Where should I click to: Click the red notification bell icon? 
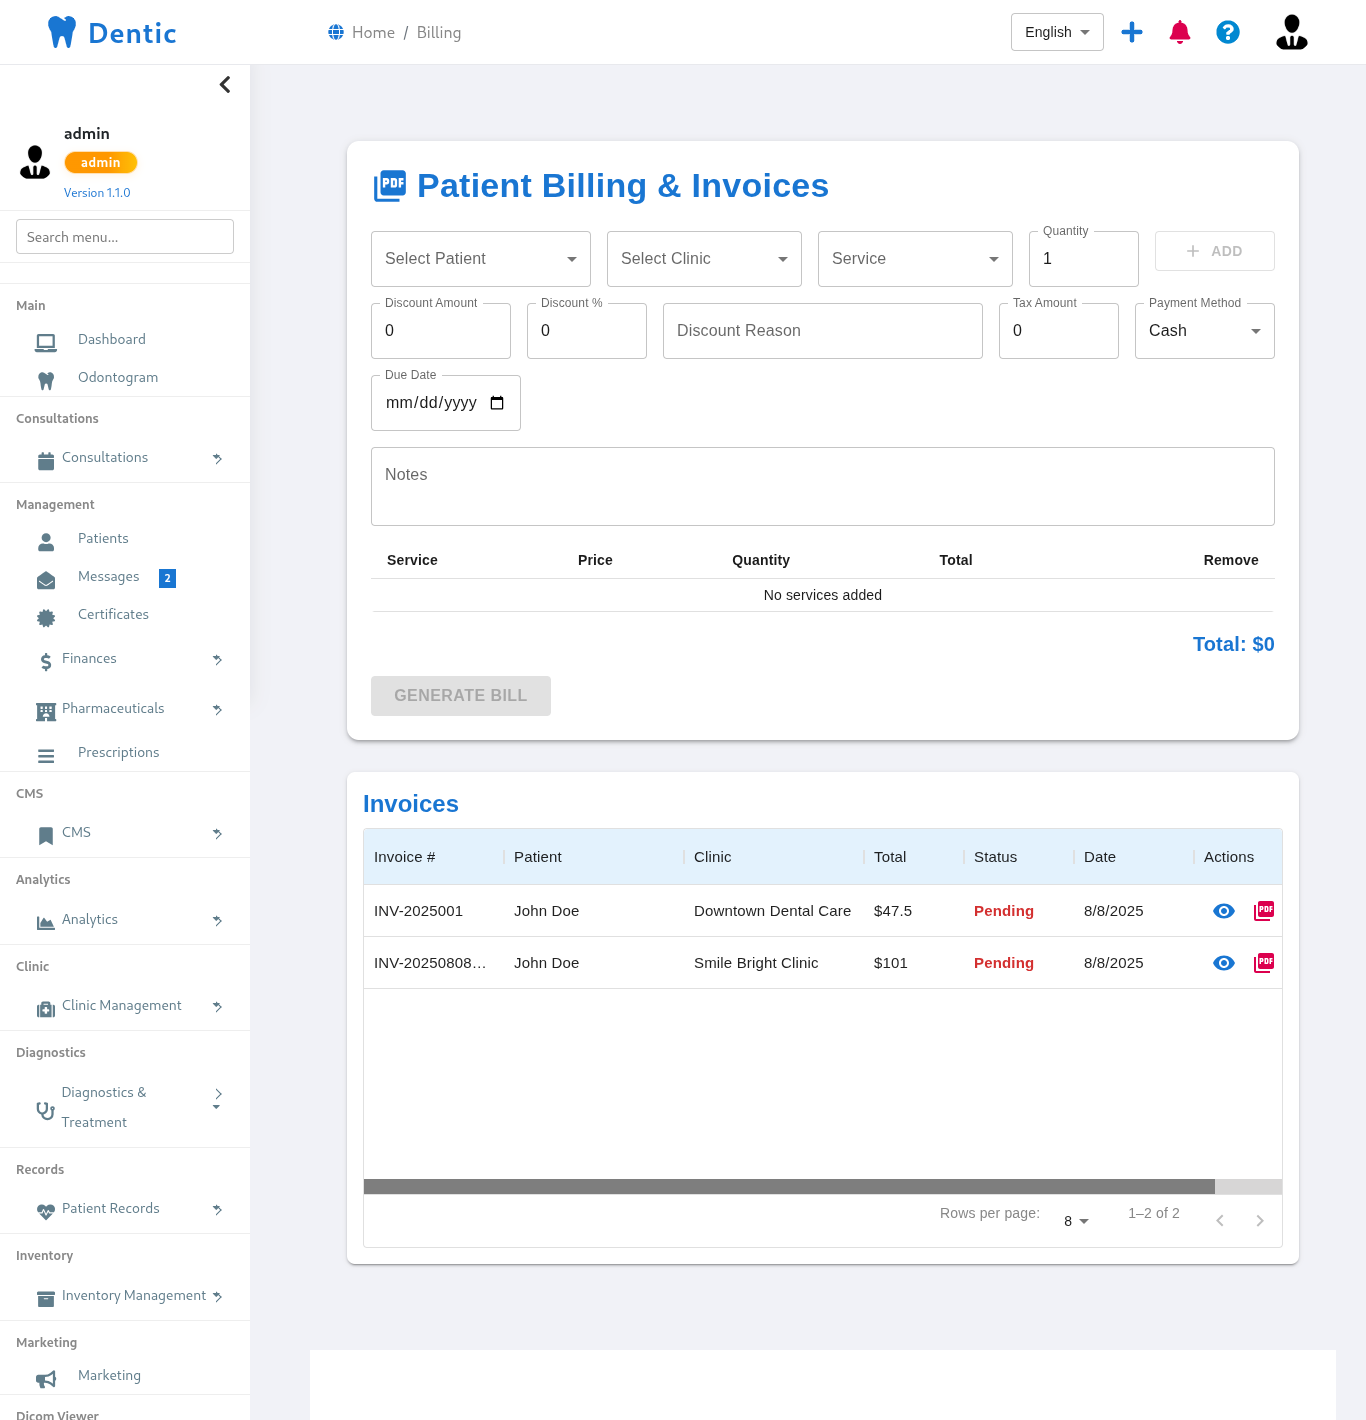pyautogui.click(x=1180, y=32)
